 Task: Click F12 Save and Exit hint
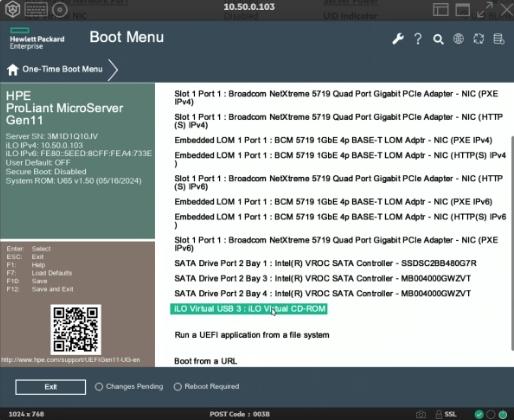click(40, 289)
